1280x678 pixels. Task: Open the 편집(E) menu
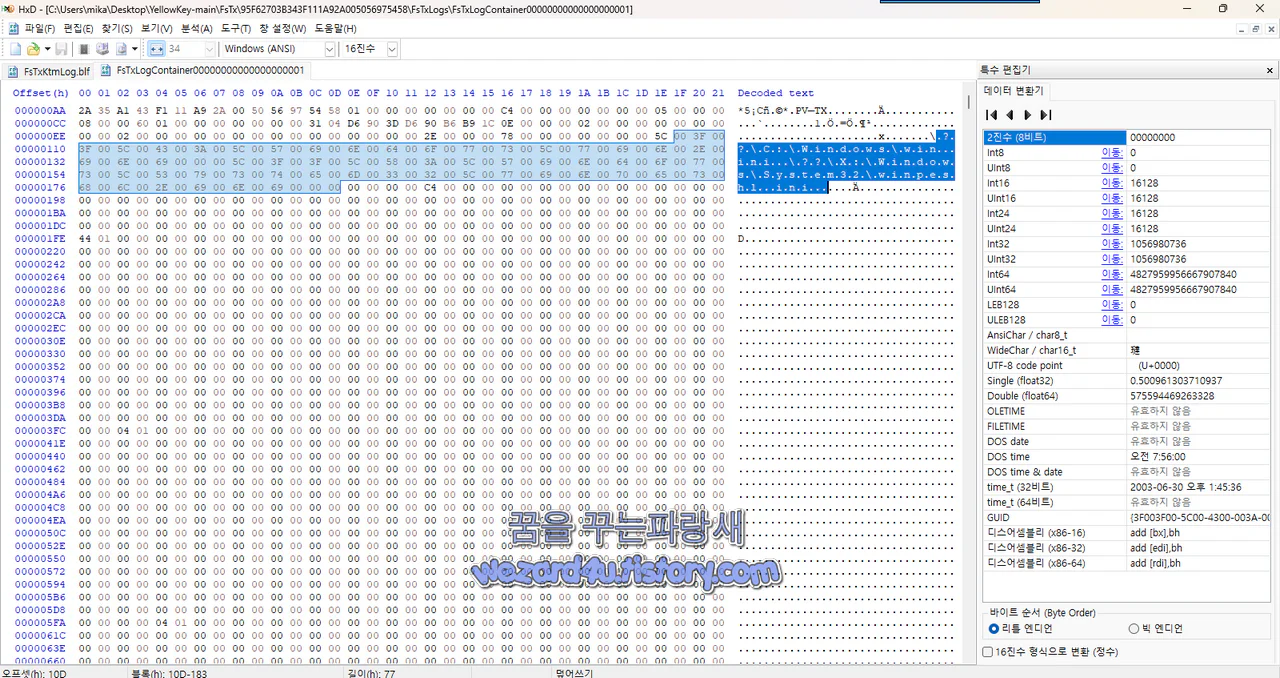click(79, 29)
